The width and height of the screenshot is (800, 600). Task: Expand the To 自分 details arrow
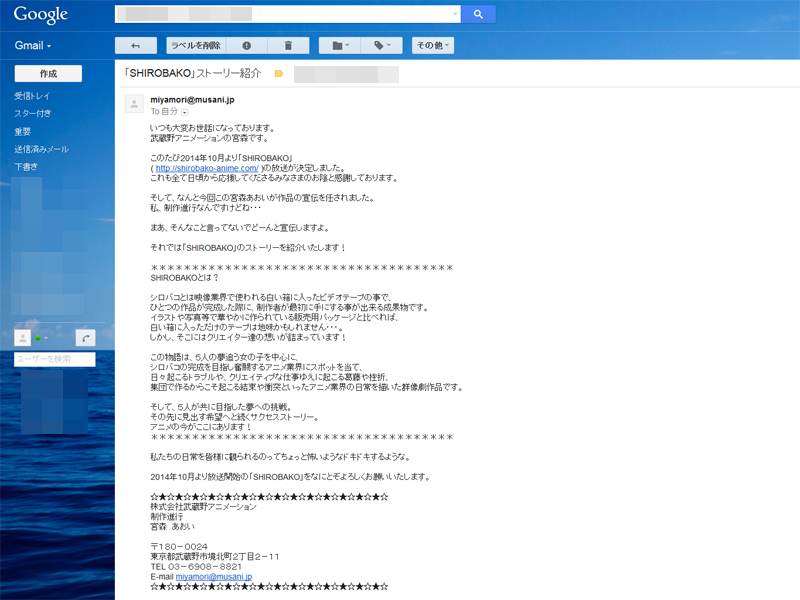185,112
